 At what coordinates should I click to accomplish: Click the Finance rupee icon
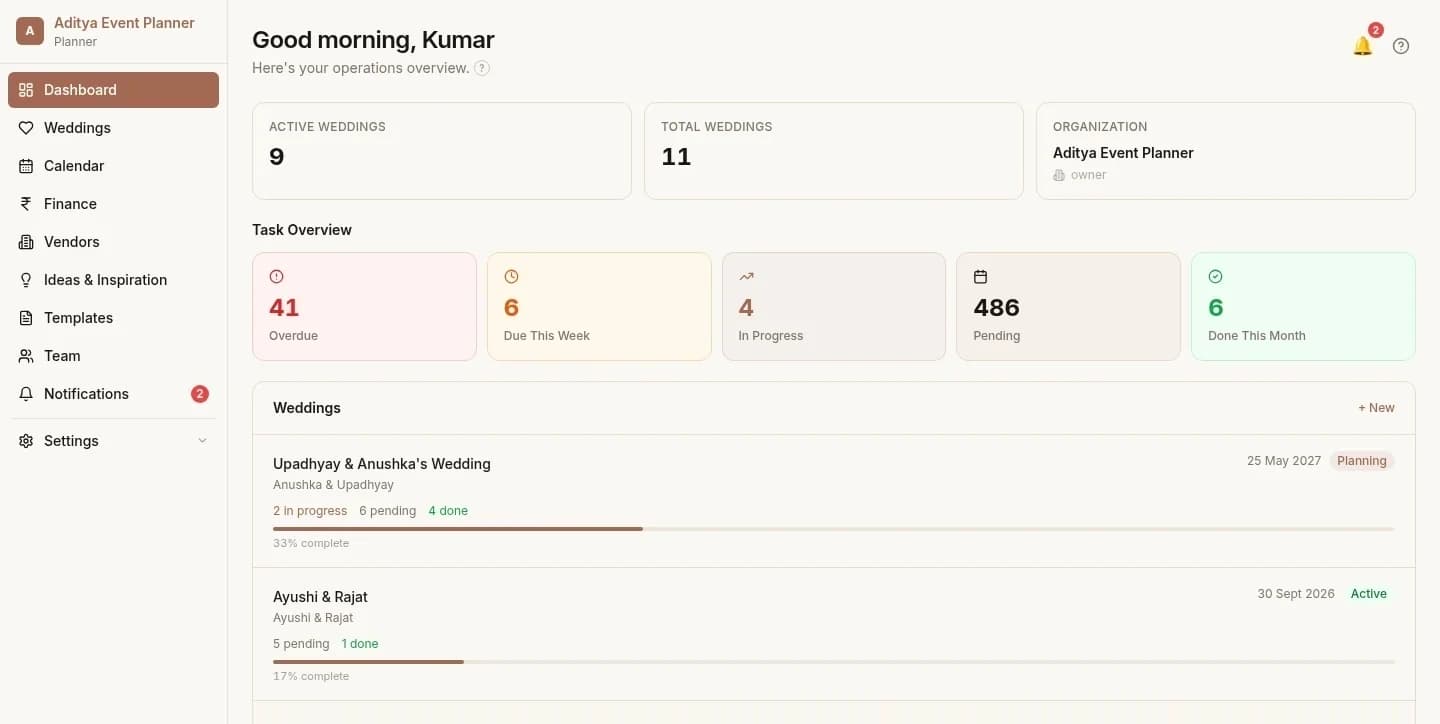tap(26, 204)
